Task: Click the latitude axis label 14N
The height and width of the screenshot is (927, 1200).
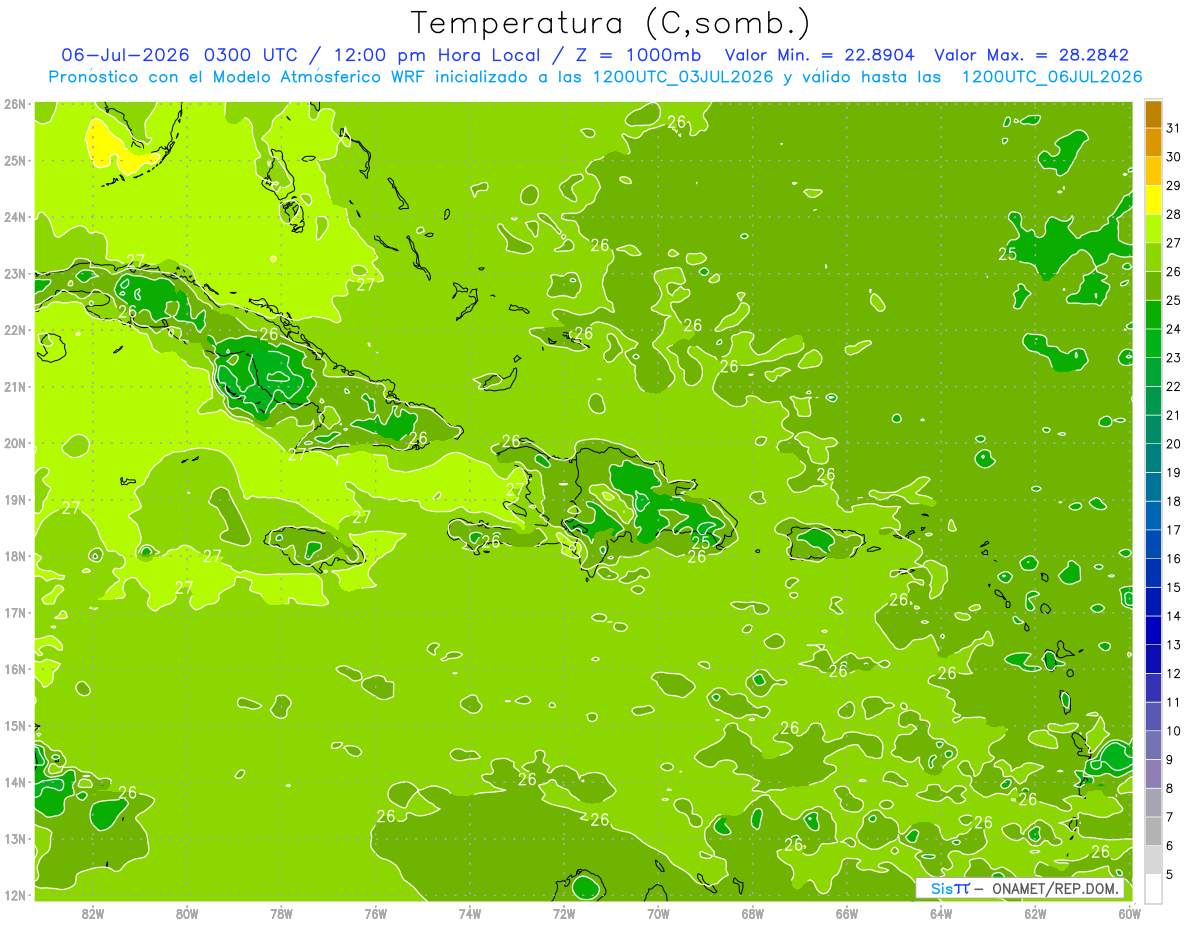Action: (15, 781)
